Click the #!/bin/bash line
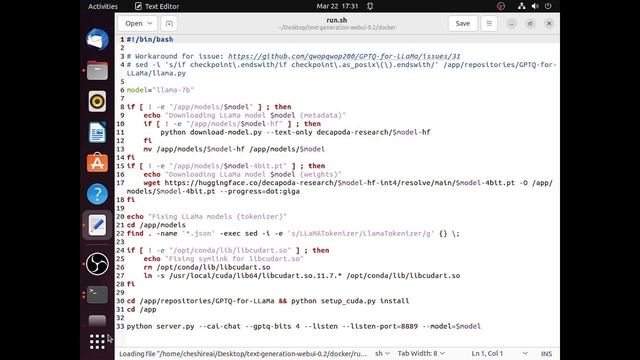This screenshot has width=640, height=360. pyautogui.click(x=150, y=39)
